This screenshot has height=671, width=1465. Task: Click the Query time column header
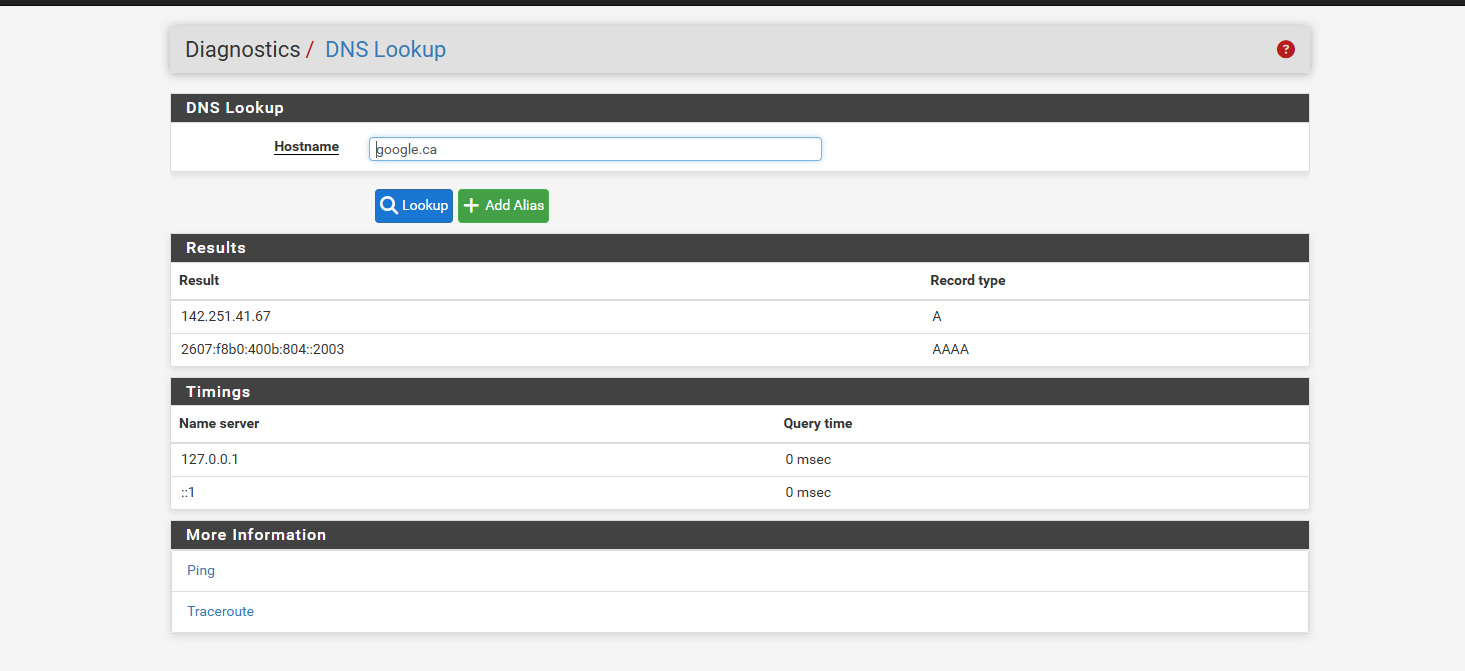pyautogui.click(x=818, y=424)
